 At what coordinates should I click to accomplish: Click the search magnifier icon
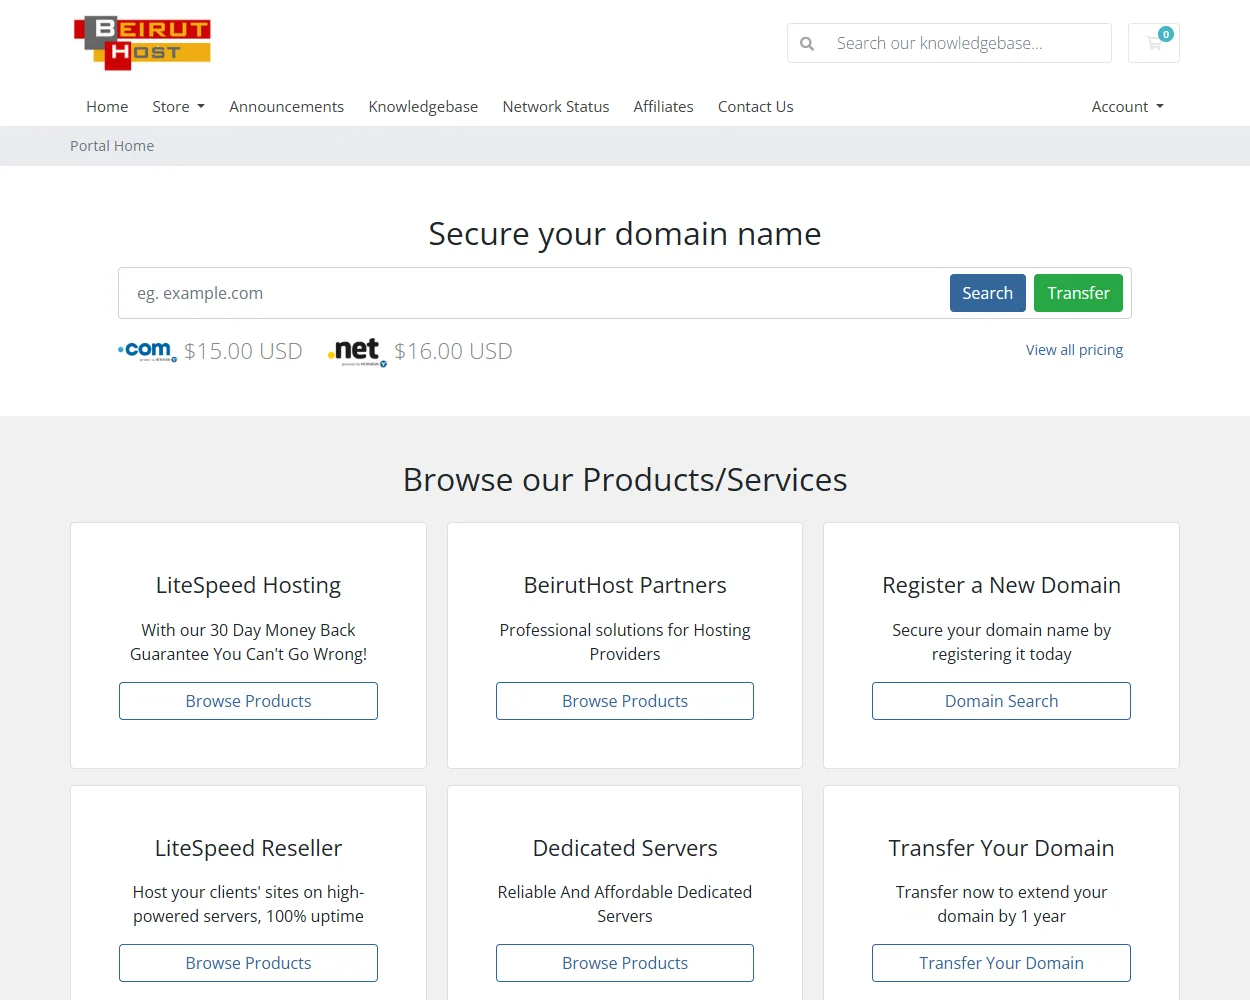[x=807, y=44]
